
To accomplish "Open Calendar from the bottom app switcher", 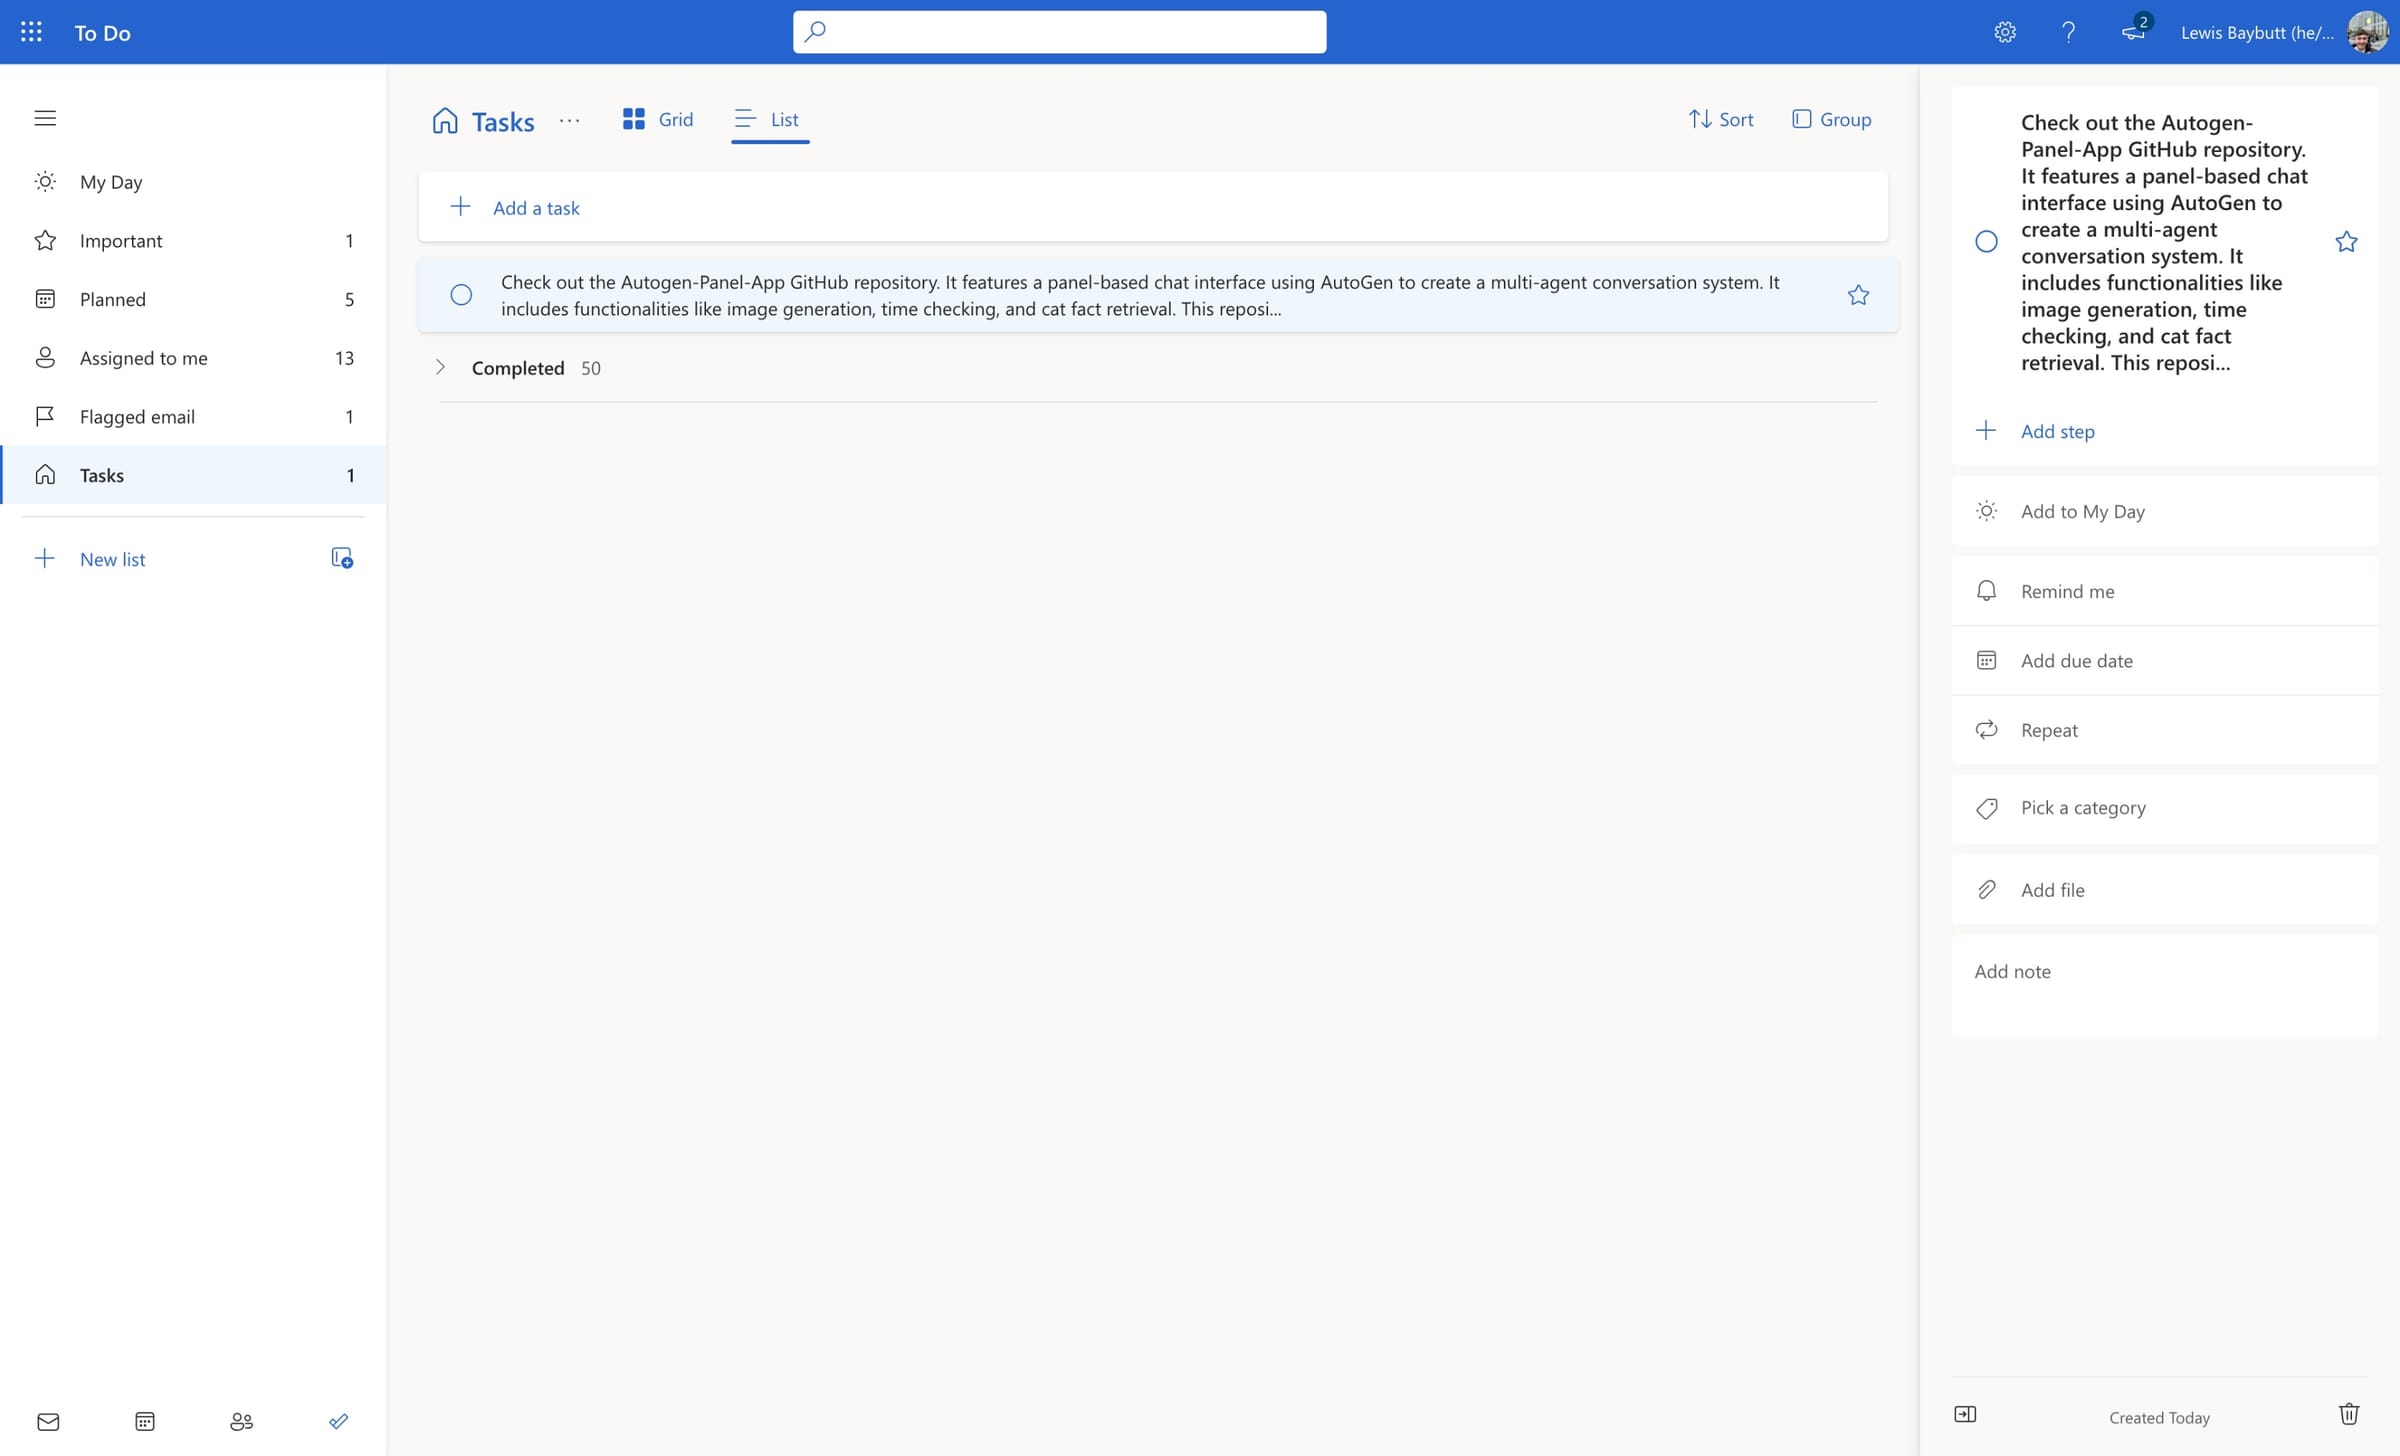I will pyautogui.click(x=145, y=1420).
